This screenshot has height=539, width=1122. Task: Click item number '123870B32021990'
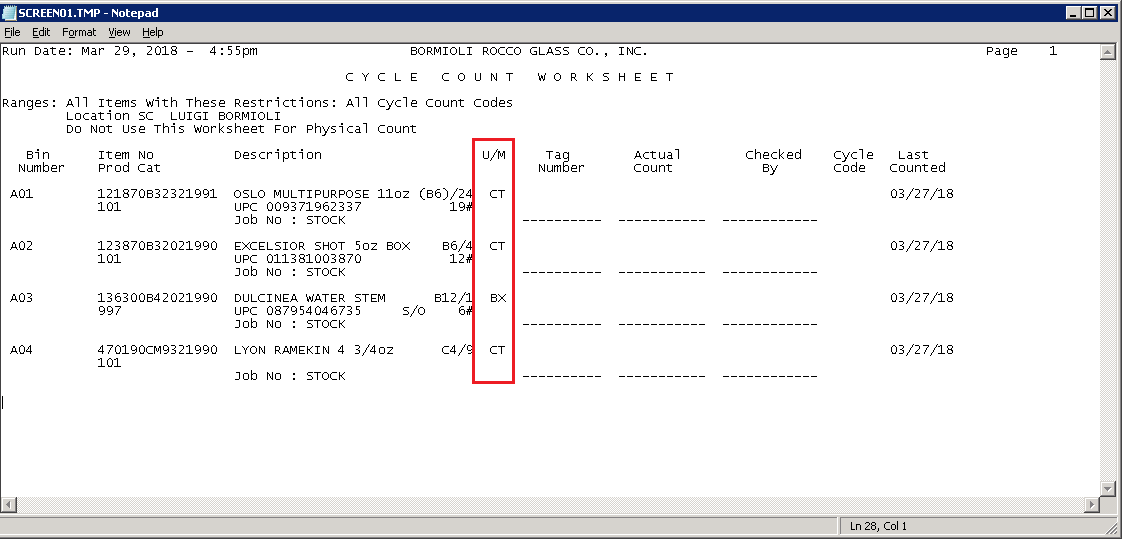click(157, 246)
